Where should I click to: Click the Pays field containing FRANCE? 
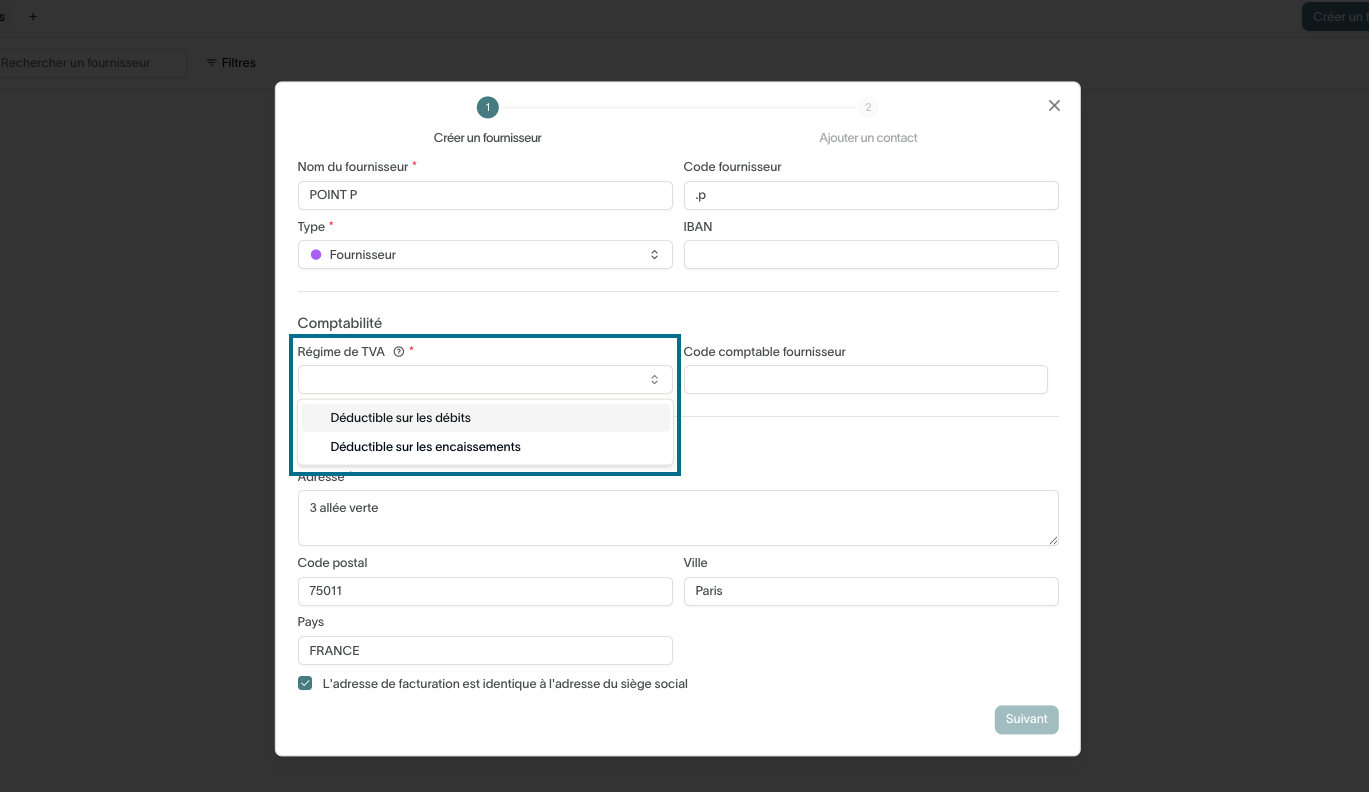(x=485, y=650)
